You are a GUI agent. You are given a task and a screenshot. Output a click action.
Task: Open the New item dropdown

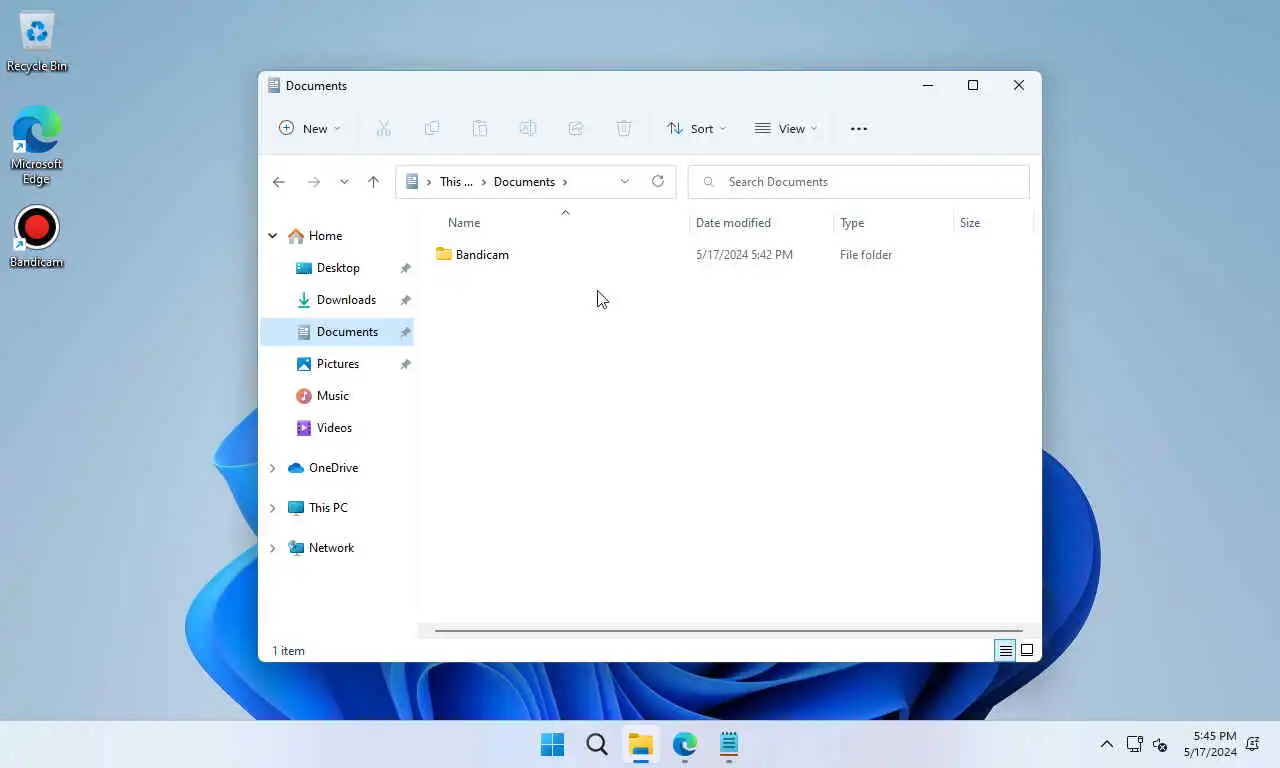coord(310,128)
